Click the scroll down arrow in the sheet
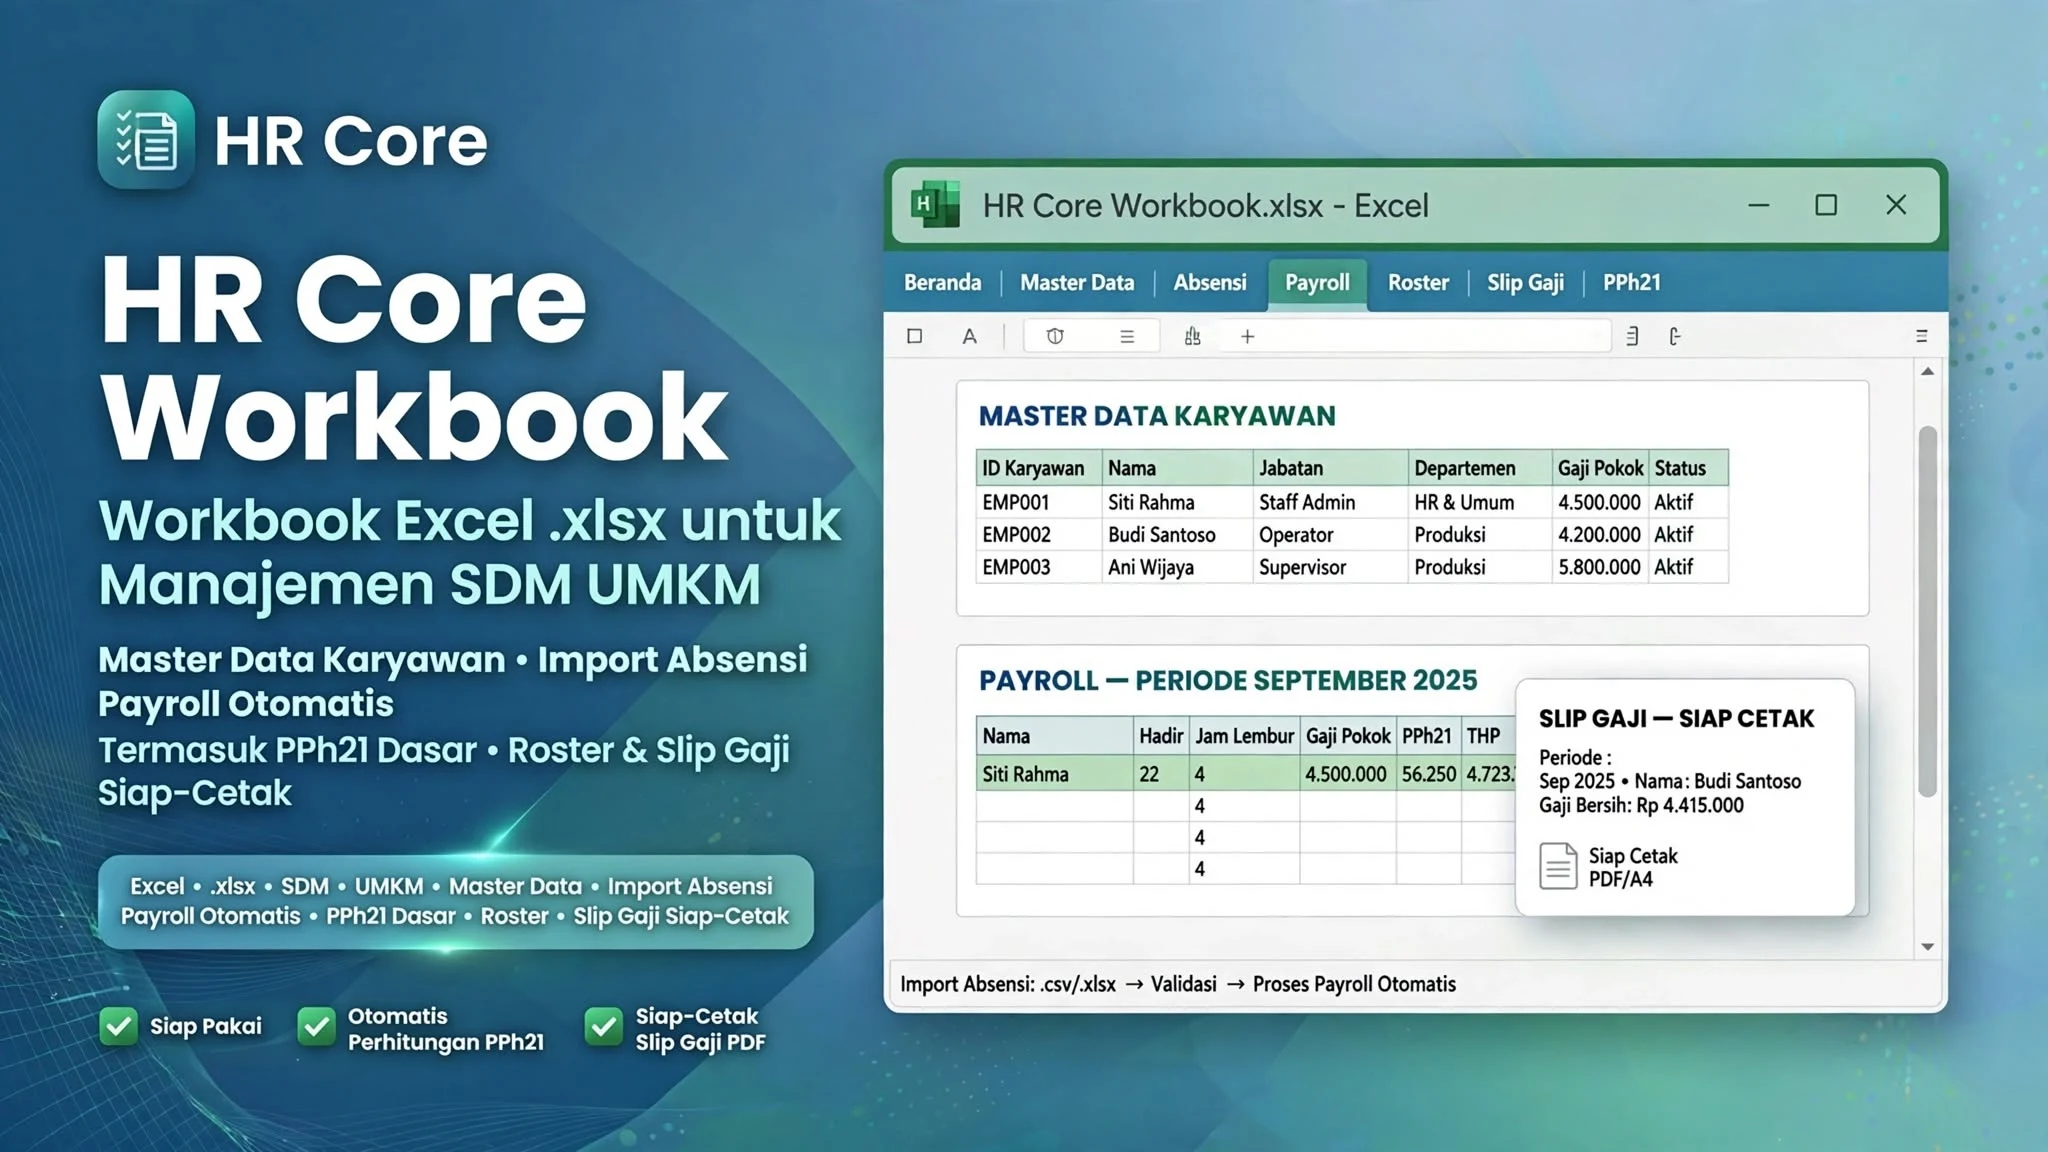Viewport: 2048px width, 1152px height. (1927, 946)
